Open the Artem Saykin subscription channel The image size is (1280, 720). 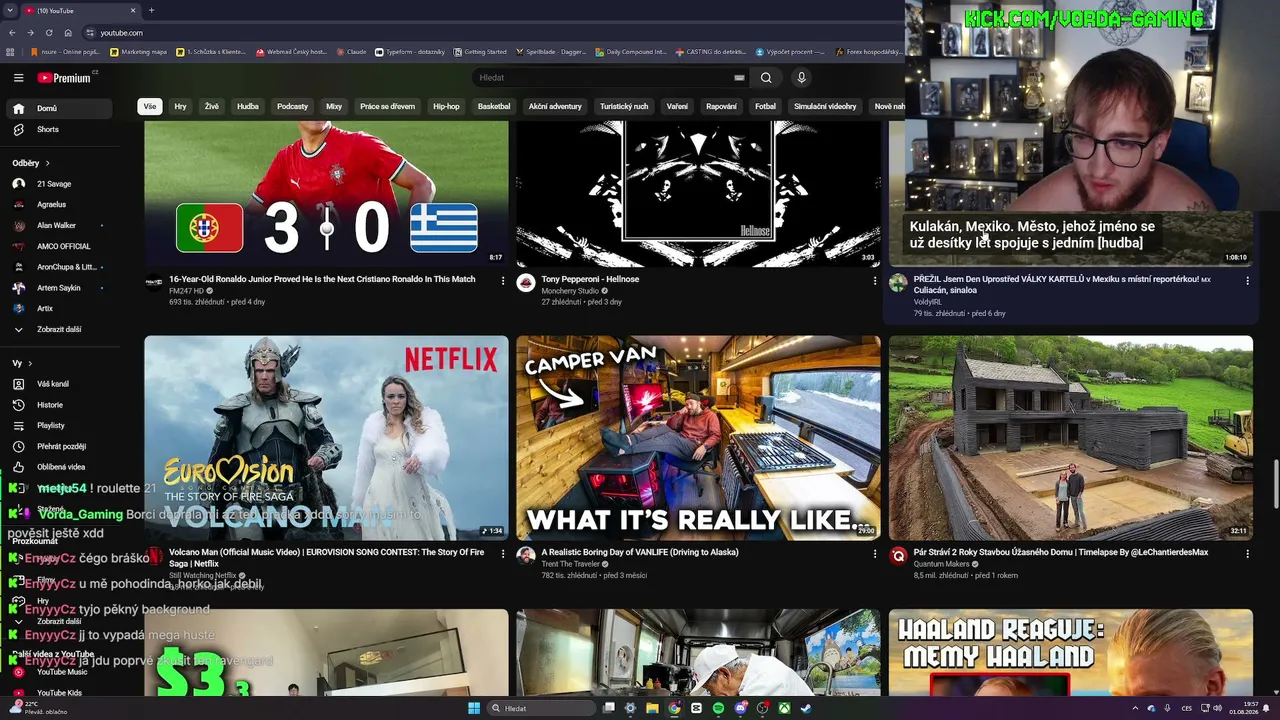coord(61,288)
